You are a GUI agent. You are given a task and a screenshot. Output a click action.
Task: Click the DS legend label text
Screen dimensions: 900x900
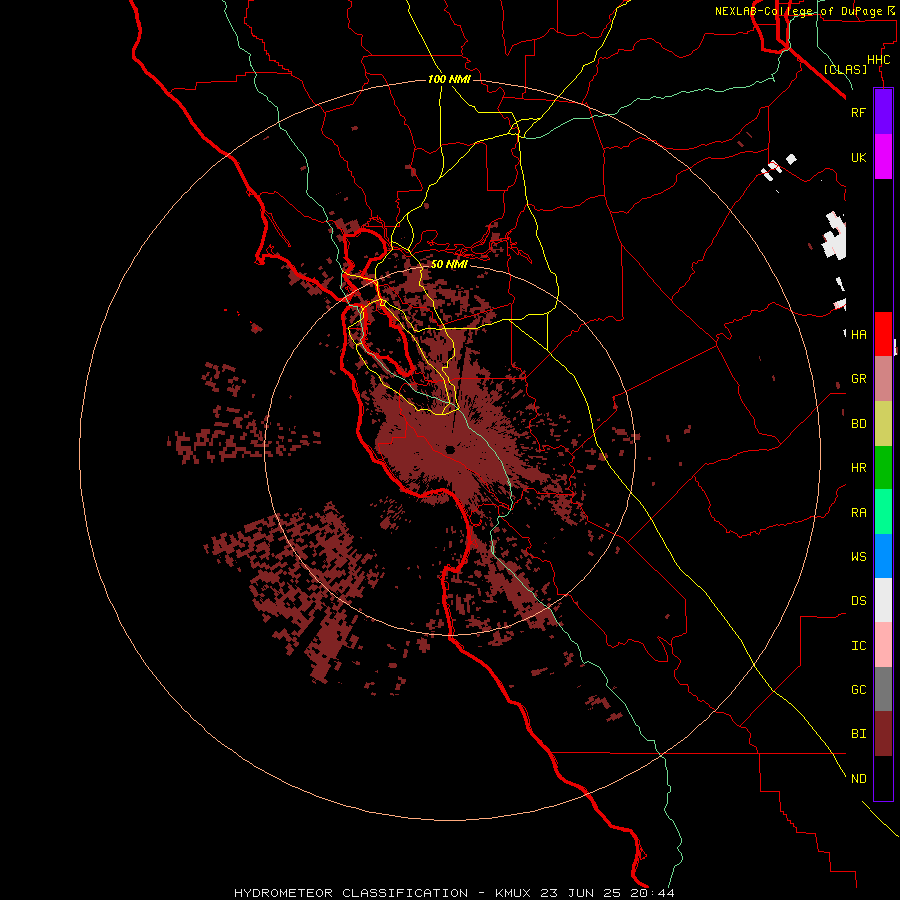859,601
